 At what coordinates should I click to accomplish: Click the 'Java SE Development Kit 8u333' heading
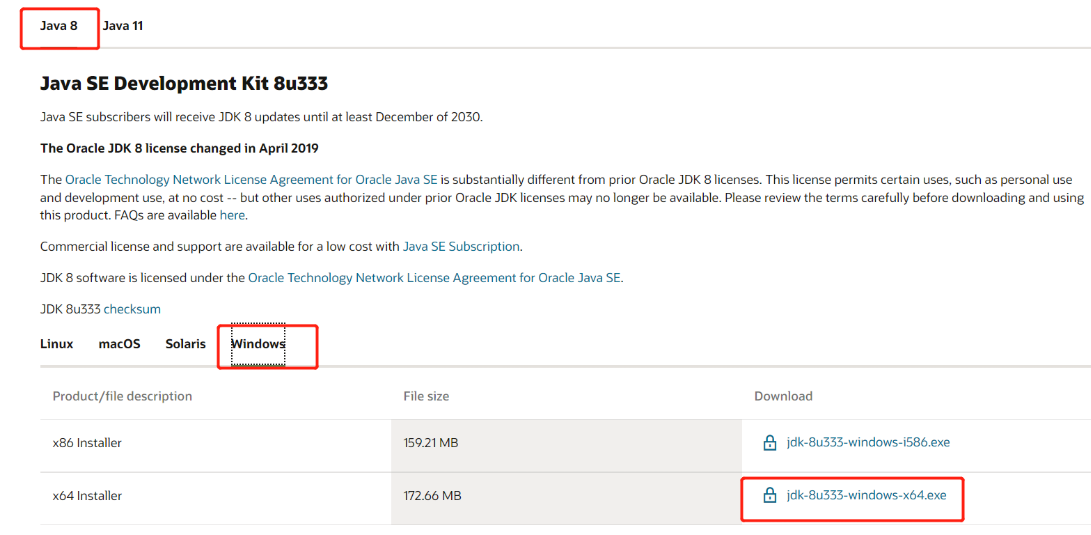(184, 84)
